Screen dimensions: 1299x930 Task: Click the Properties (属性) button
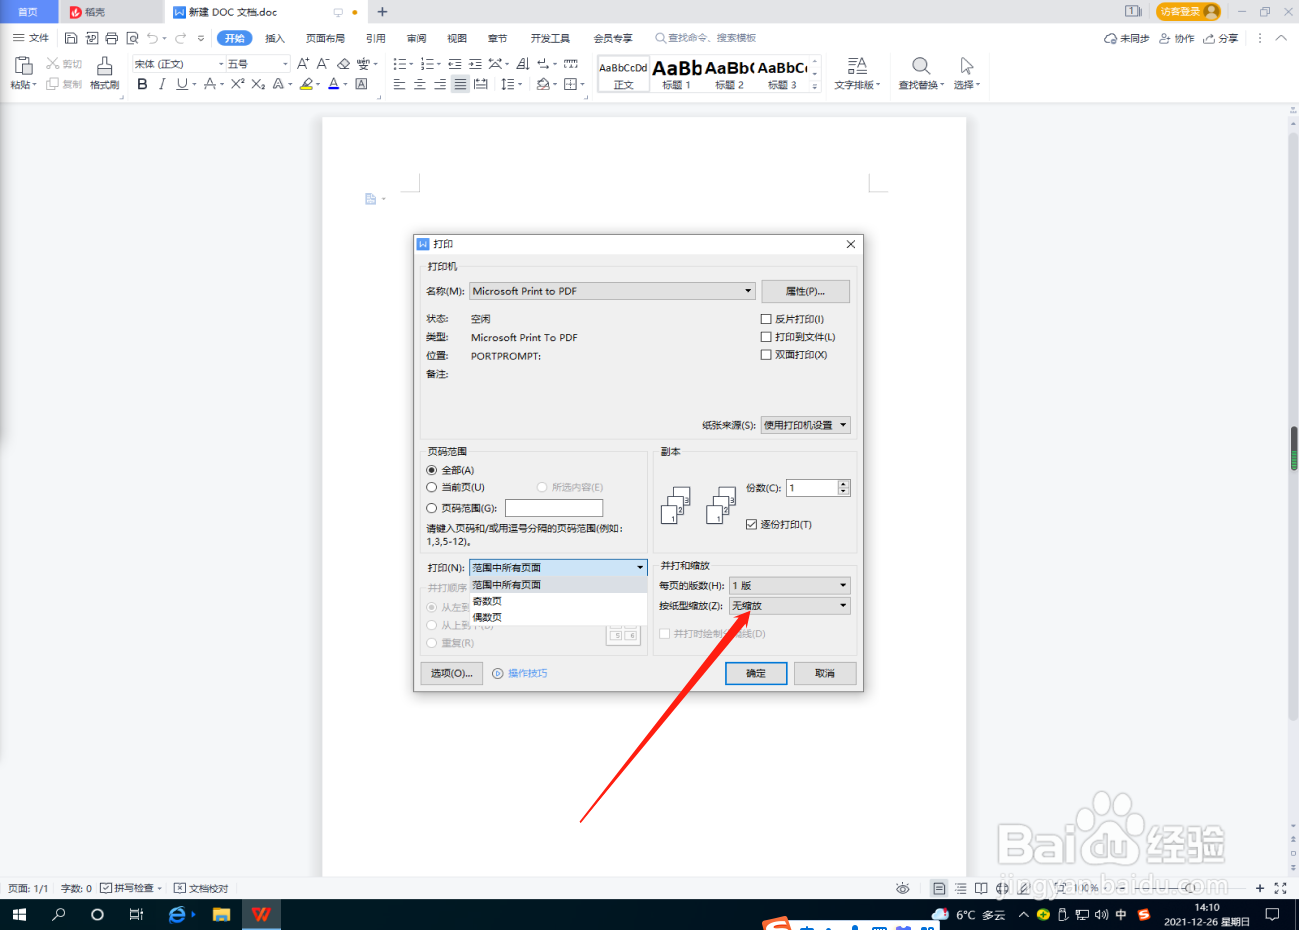(805, 291)
